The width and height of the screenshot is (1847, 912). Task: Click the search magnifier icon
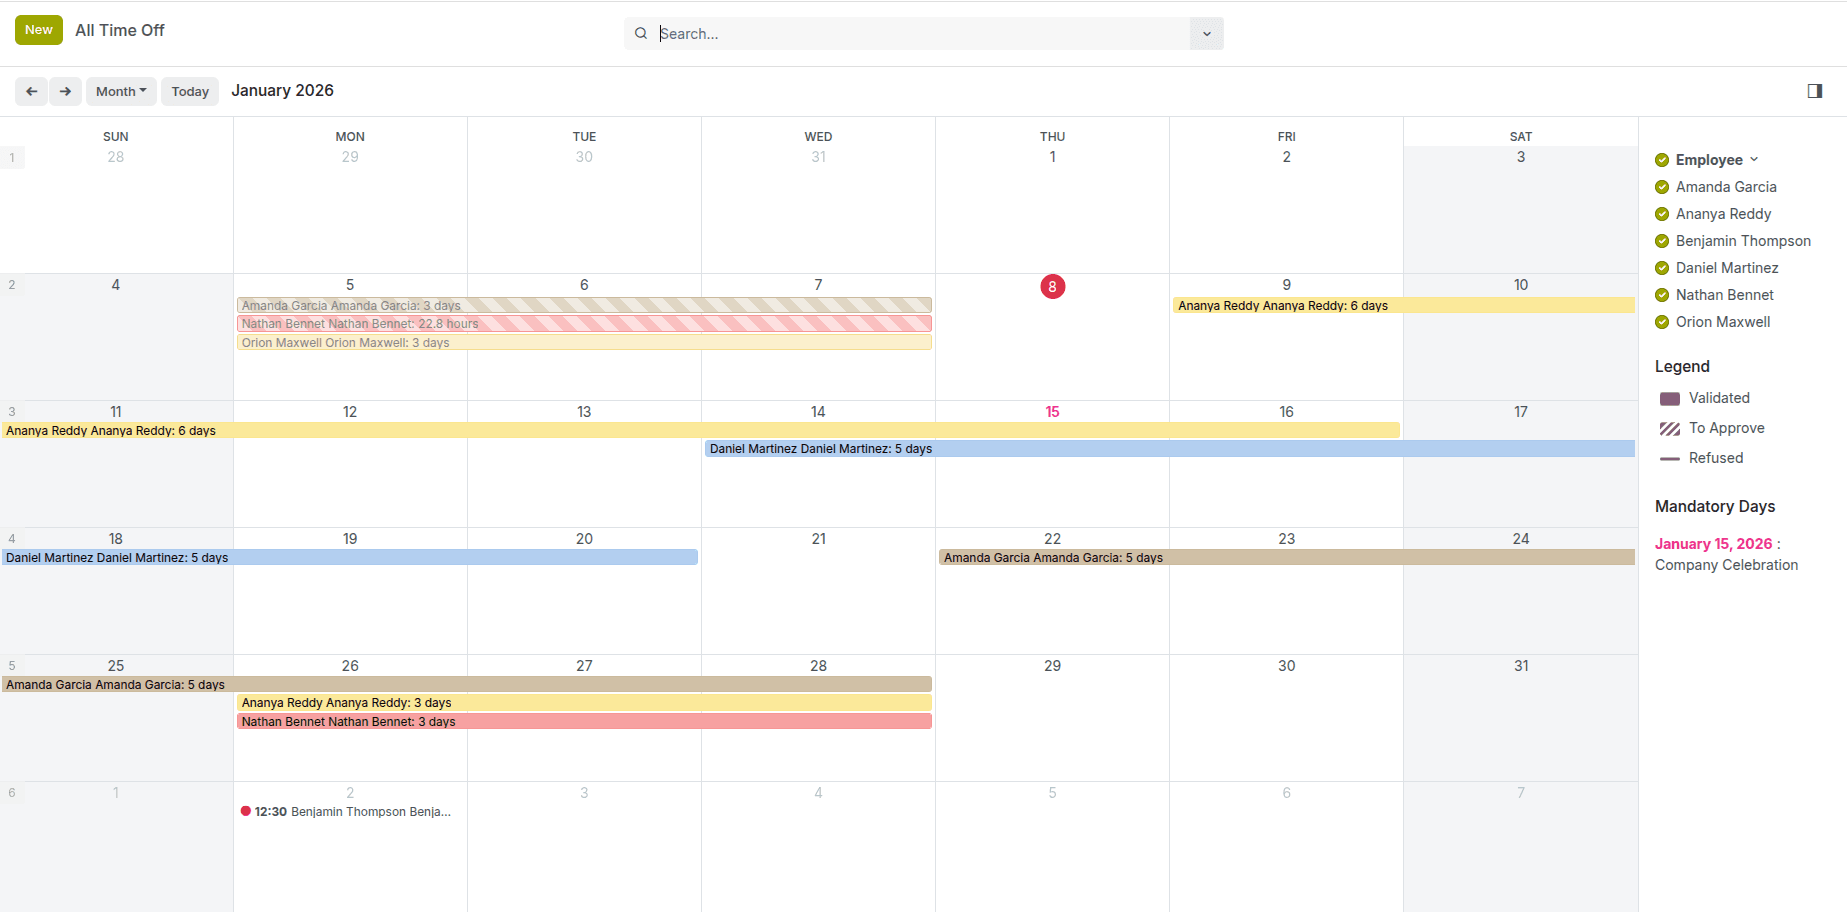(641, 33)
